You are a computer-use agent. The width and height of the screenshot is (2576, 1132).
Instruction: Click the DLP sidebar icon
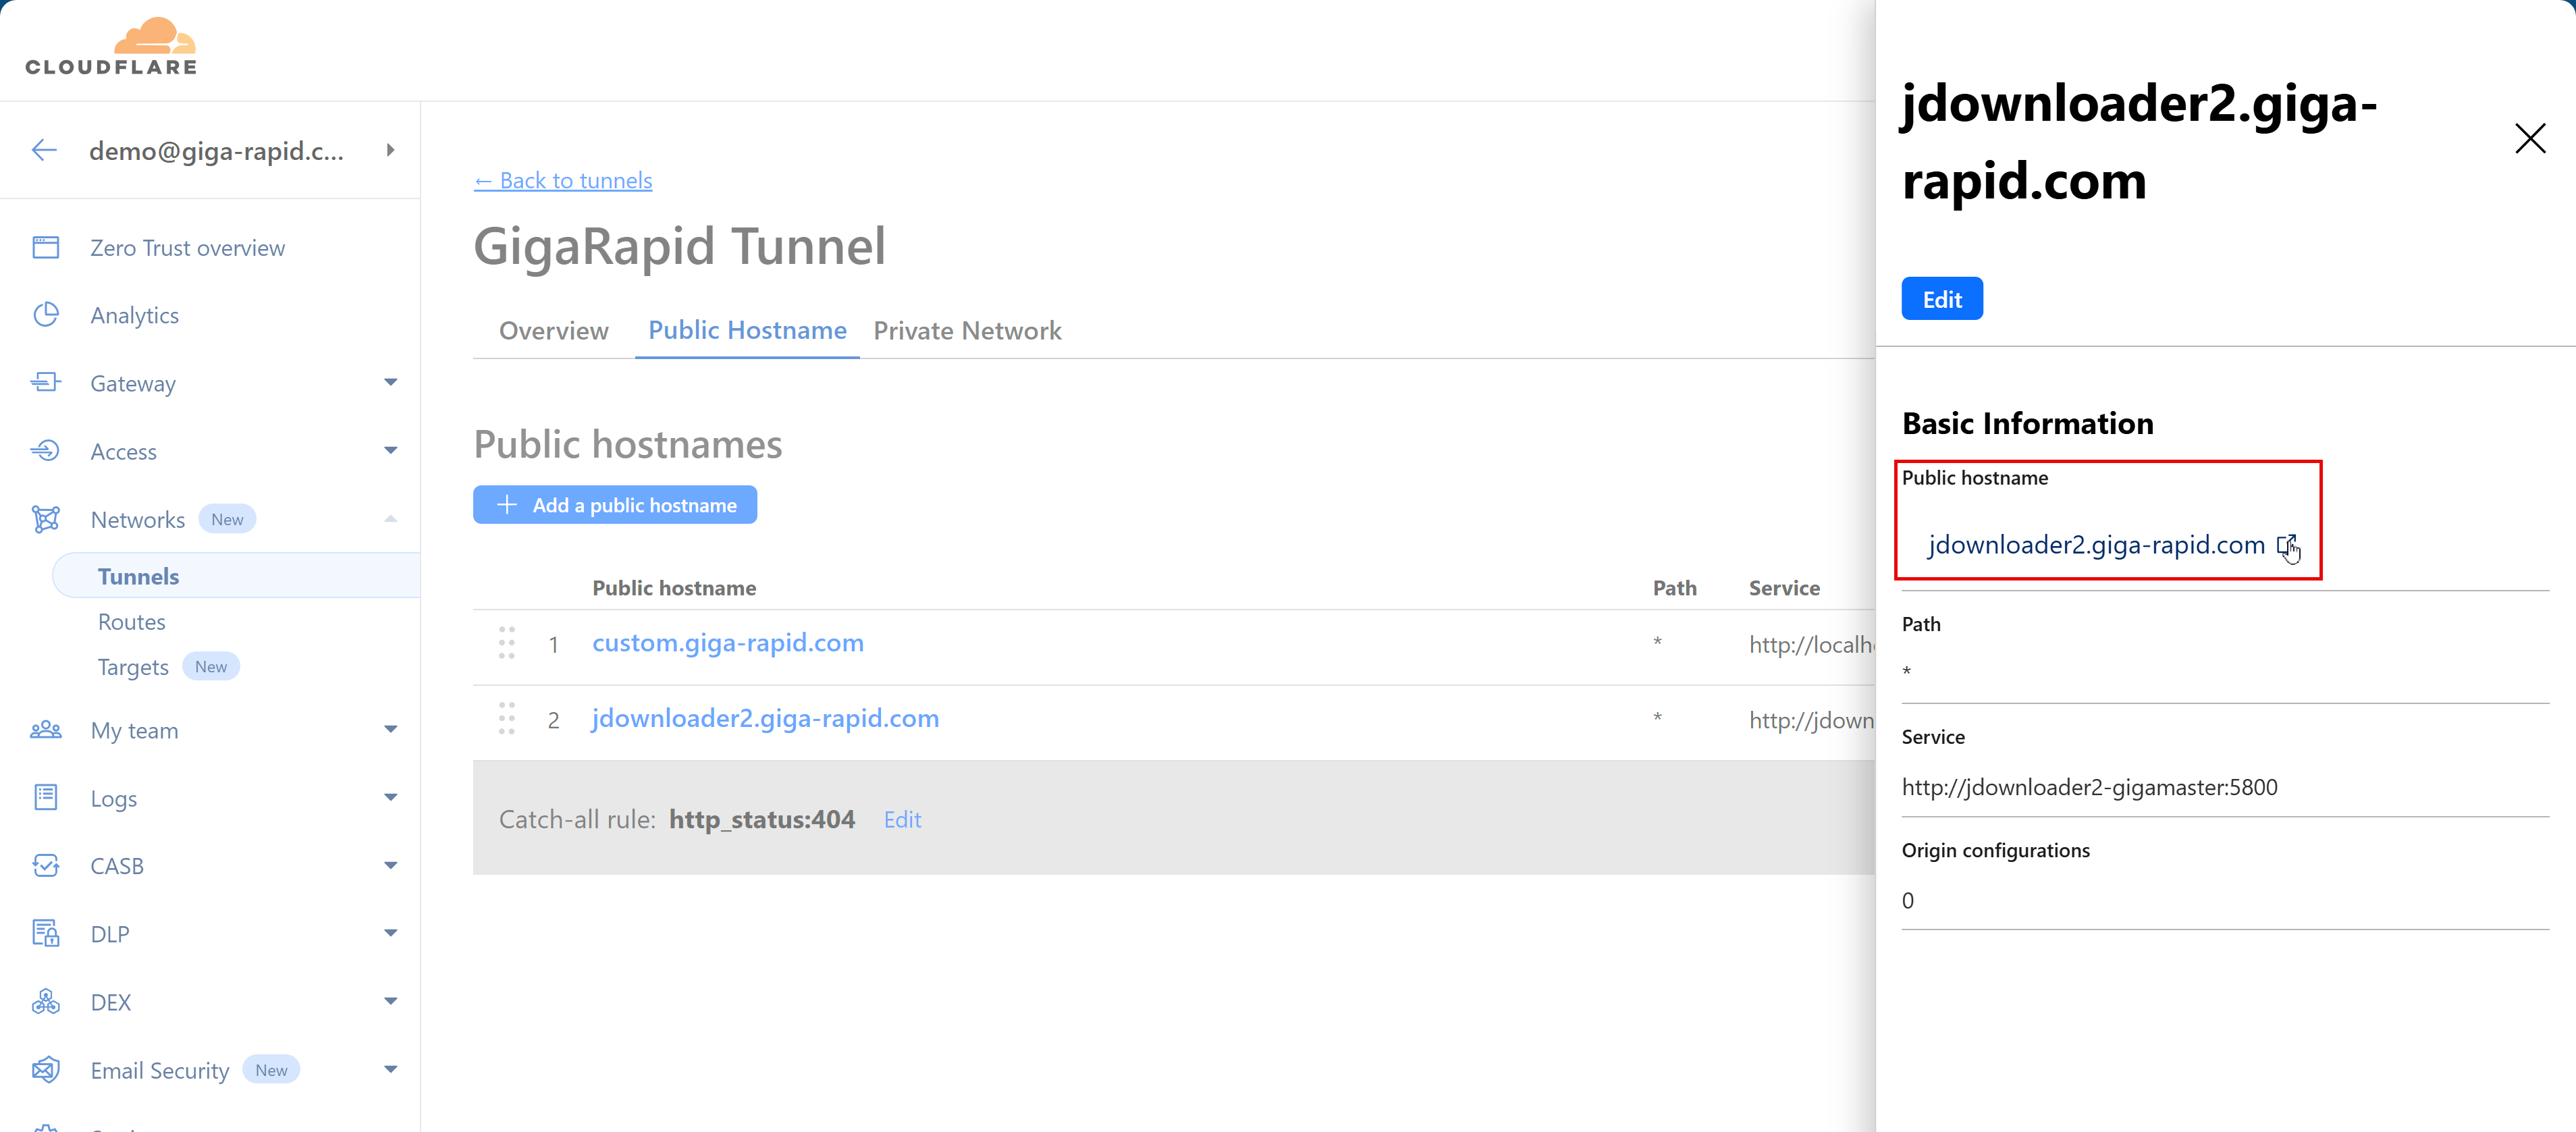tap(46, 933)
